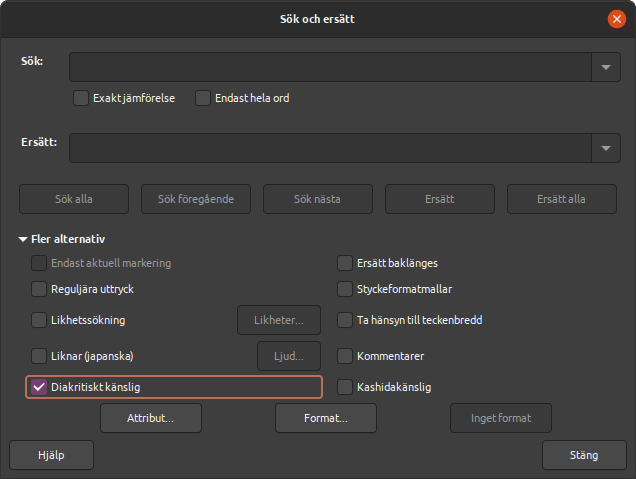
Task: Open the Format... dialog button
Action: [x=326, y=418]
